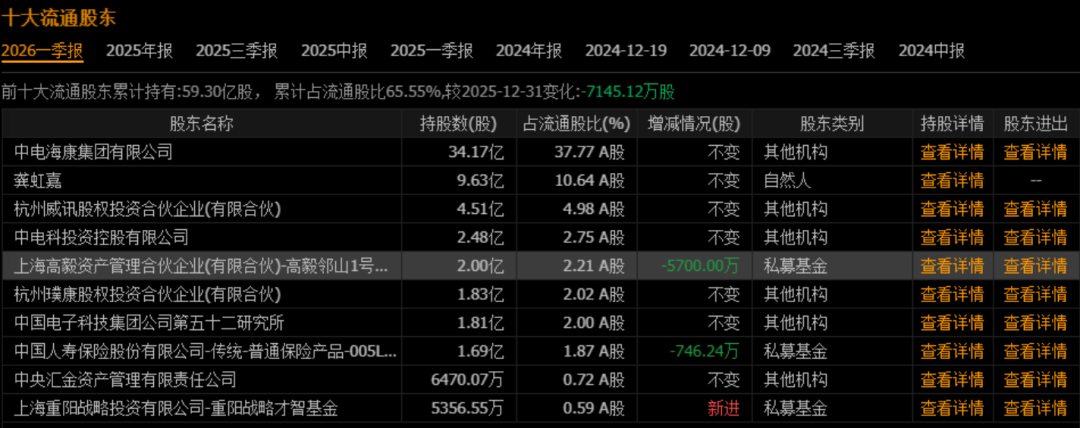Select shareholder 杭州璞康股权投资合伙企业(有限合伙)
Screen dimensions: 1080x428
click(147, 295)
